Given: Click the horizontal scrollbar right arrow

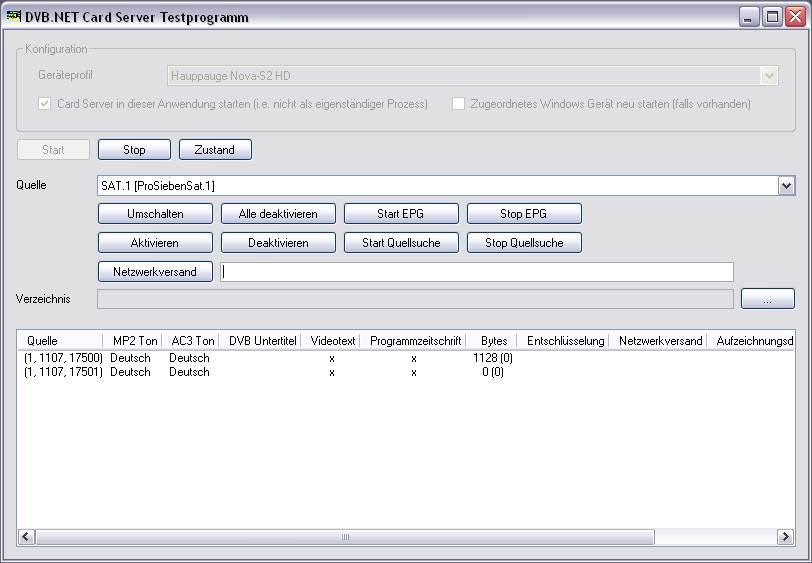Looking at the screenshot, I should click(785, 537).
